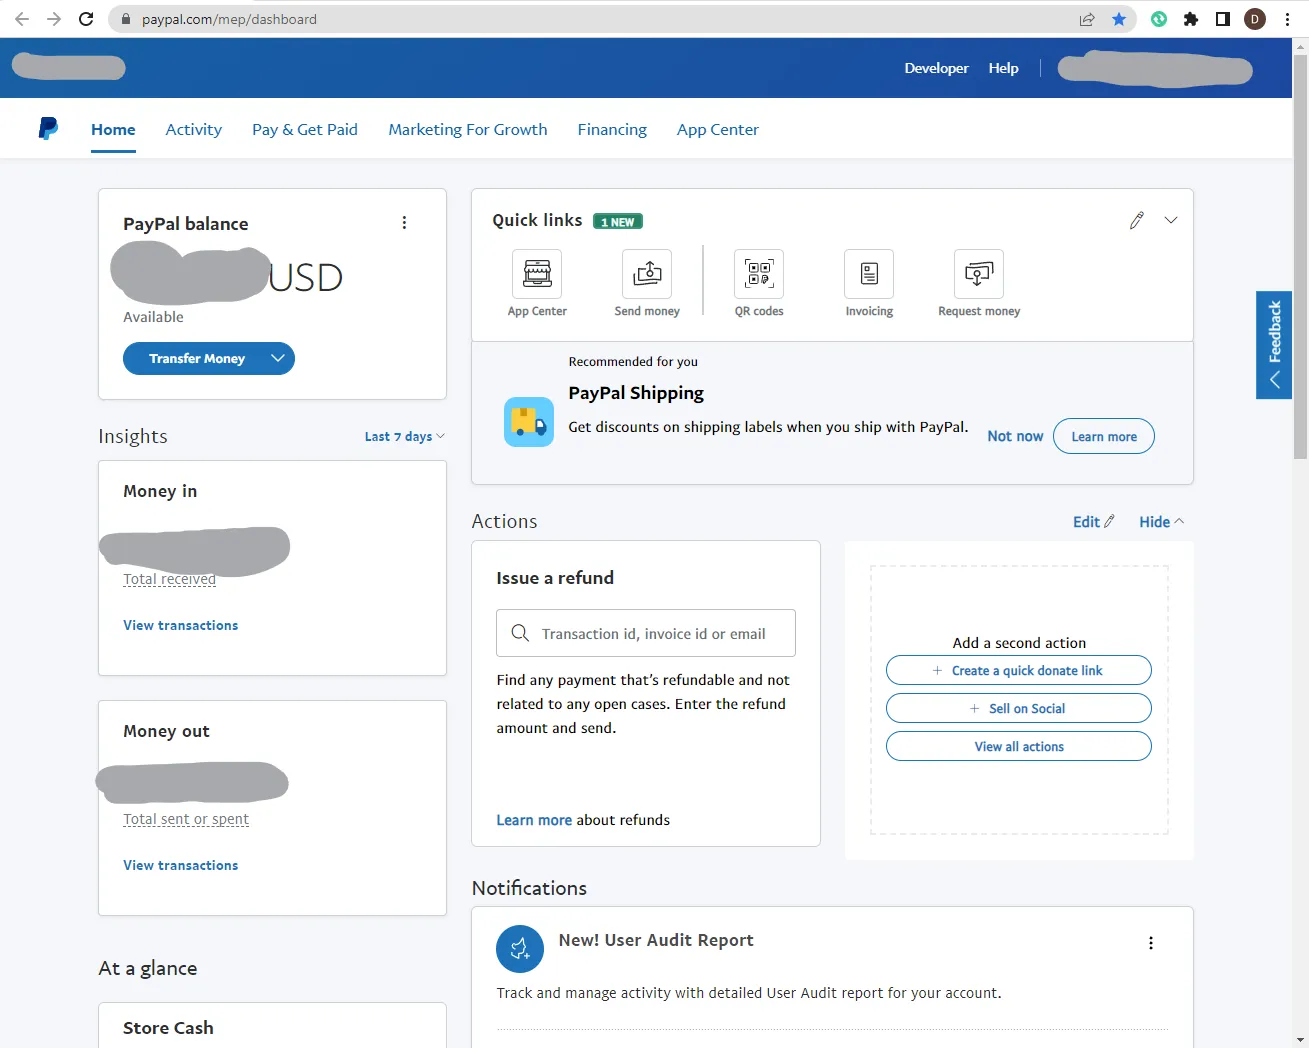Viewport: 1309px width, 1048px height.
Task: Expand the Transfer Money dropdown arrow
Action: (278, 358)
